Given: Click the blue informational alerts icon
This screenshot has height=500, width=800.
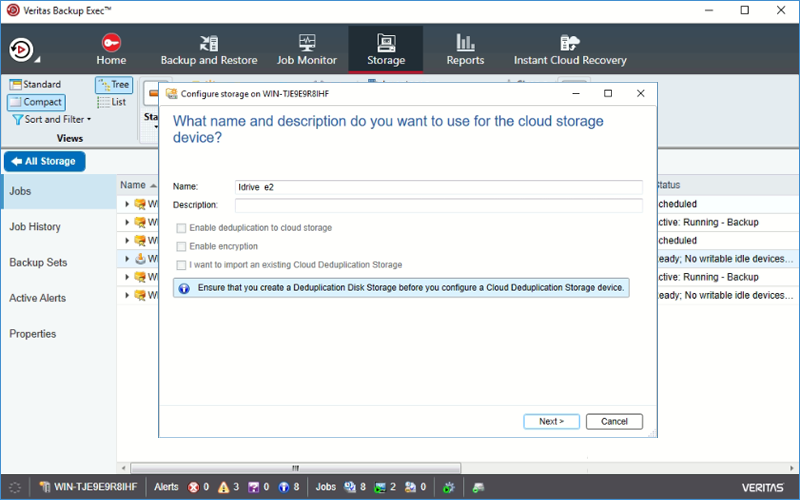Looking at the screenshot, I should coord(284,487).
